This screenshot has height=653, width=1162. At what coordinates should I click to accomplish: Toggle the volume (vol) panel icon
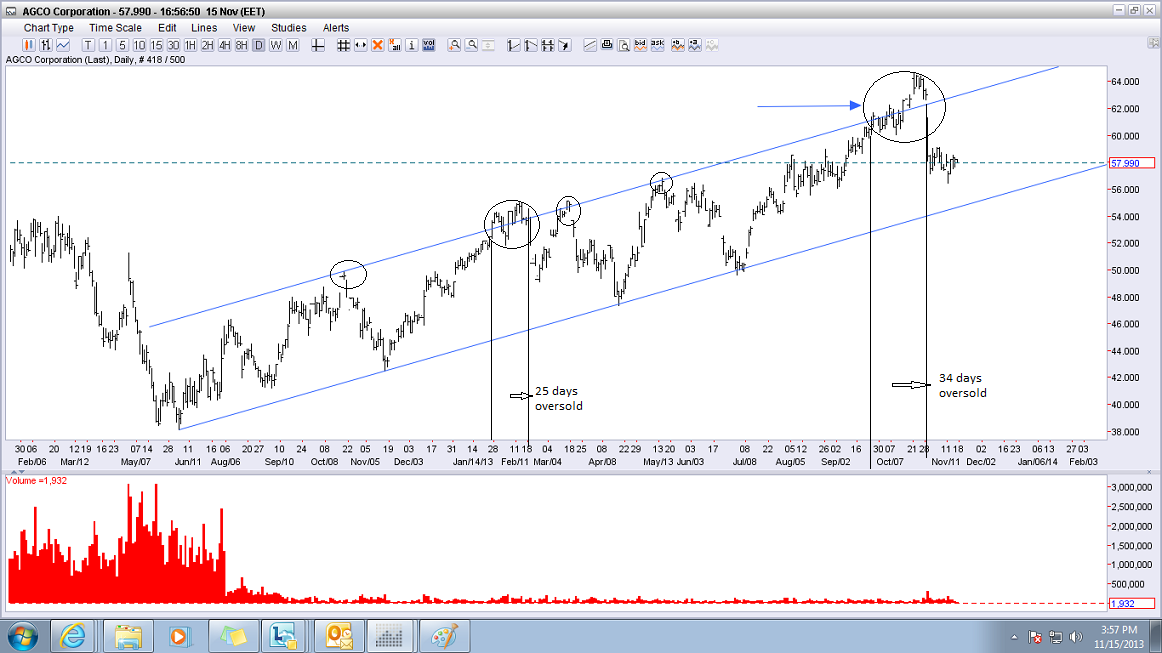[x=429, y=45]
